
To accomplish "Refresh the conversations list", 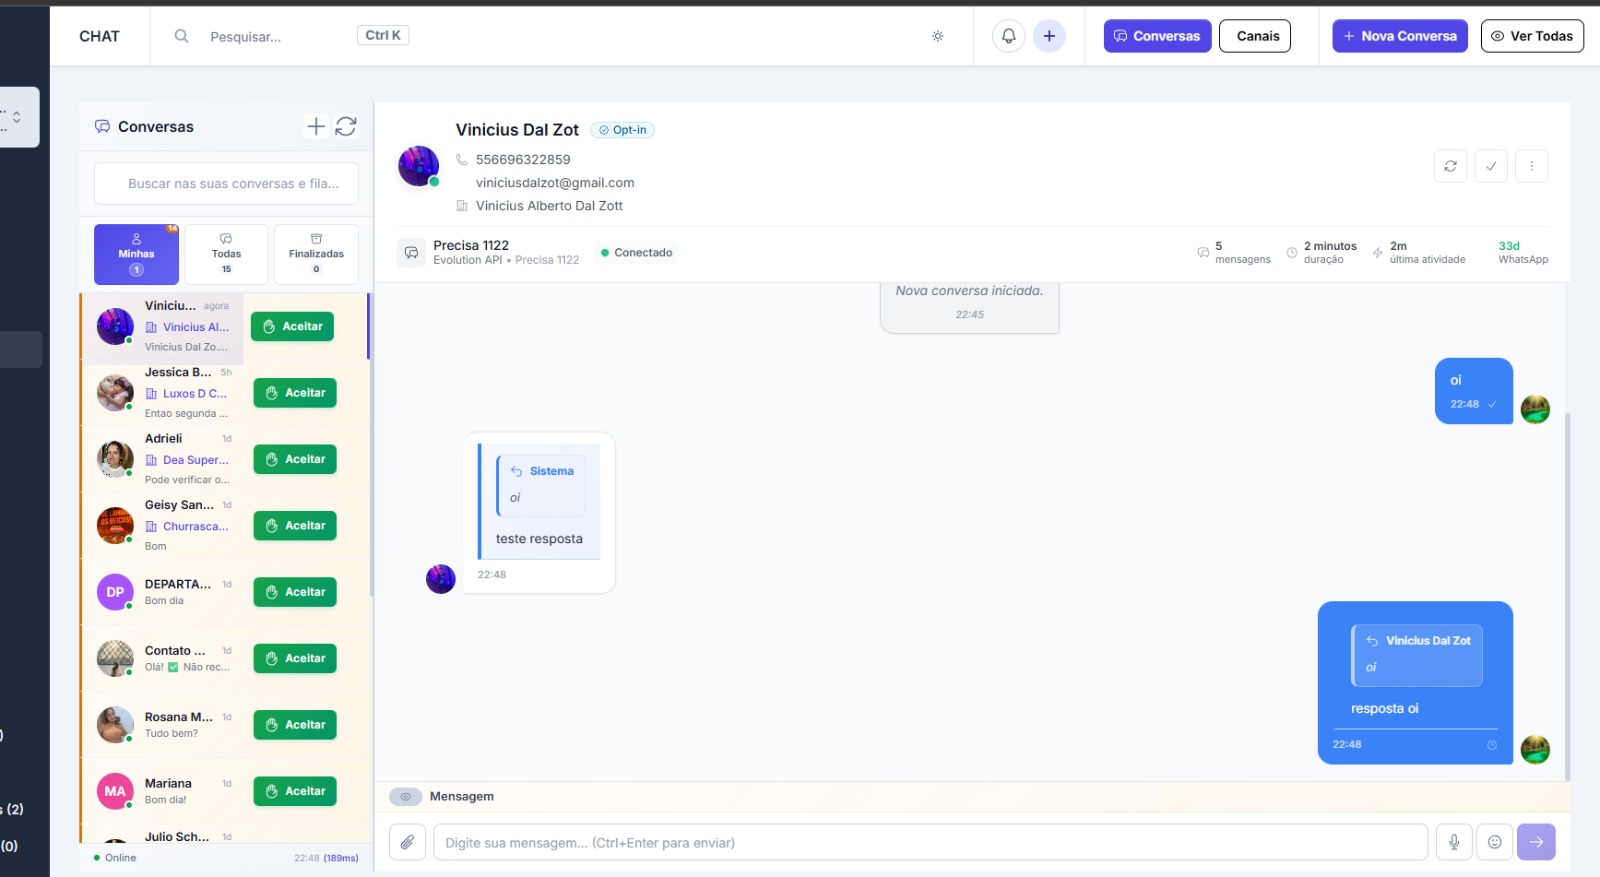I will [346, 126].
